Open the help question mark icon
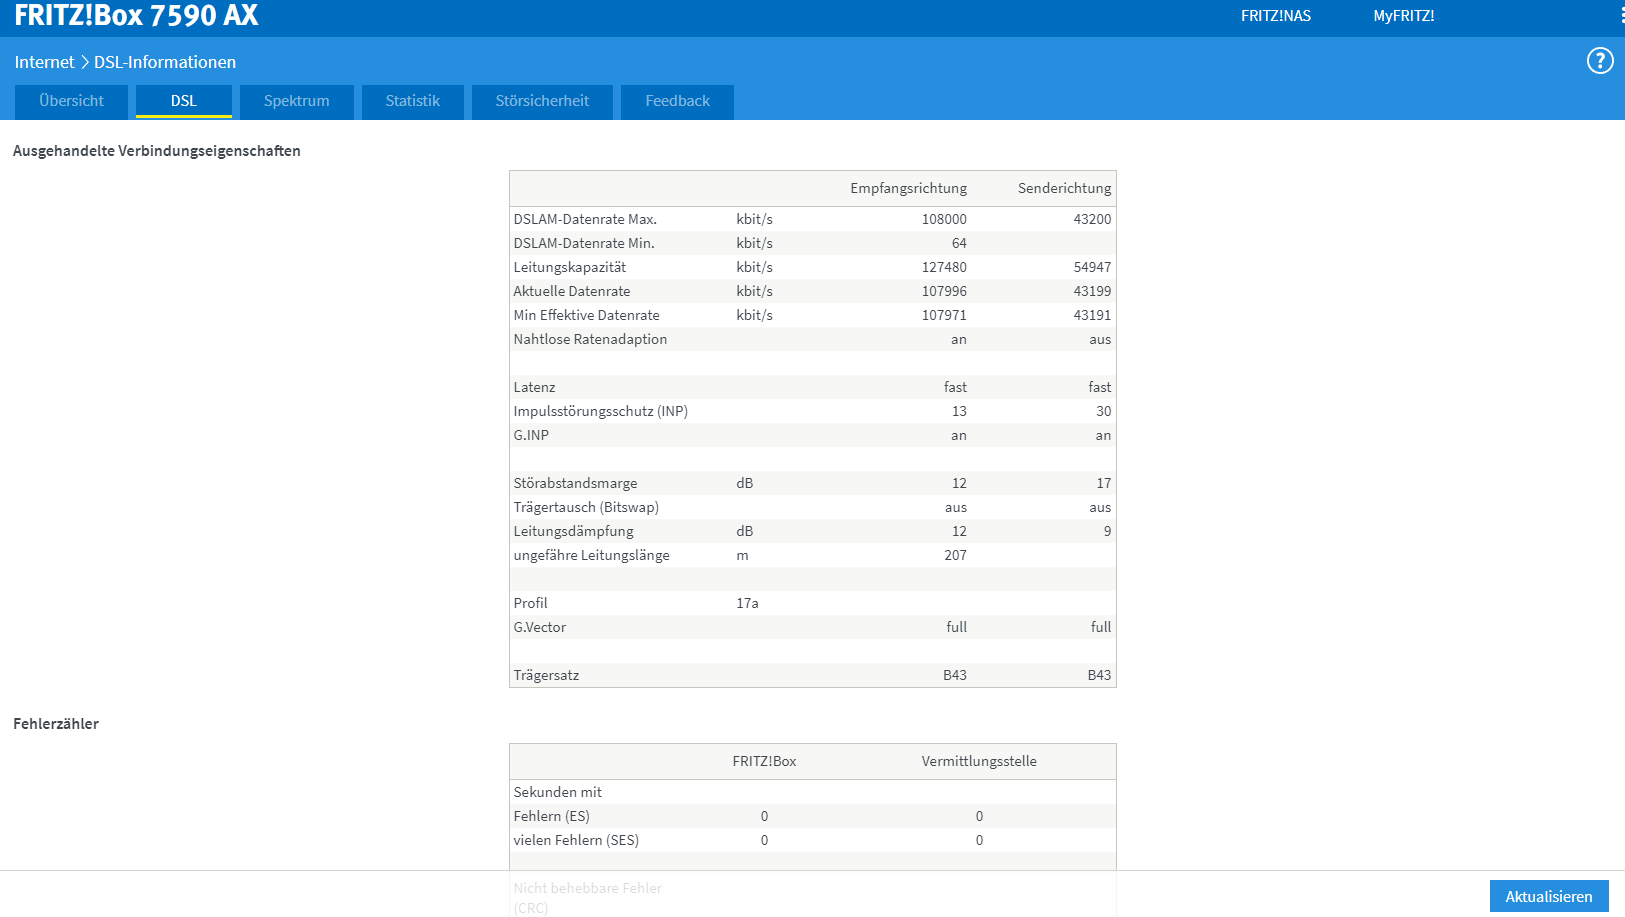 point(1600,61)
